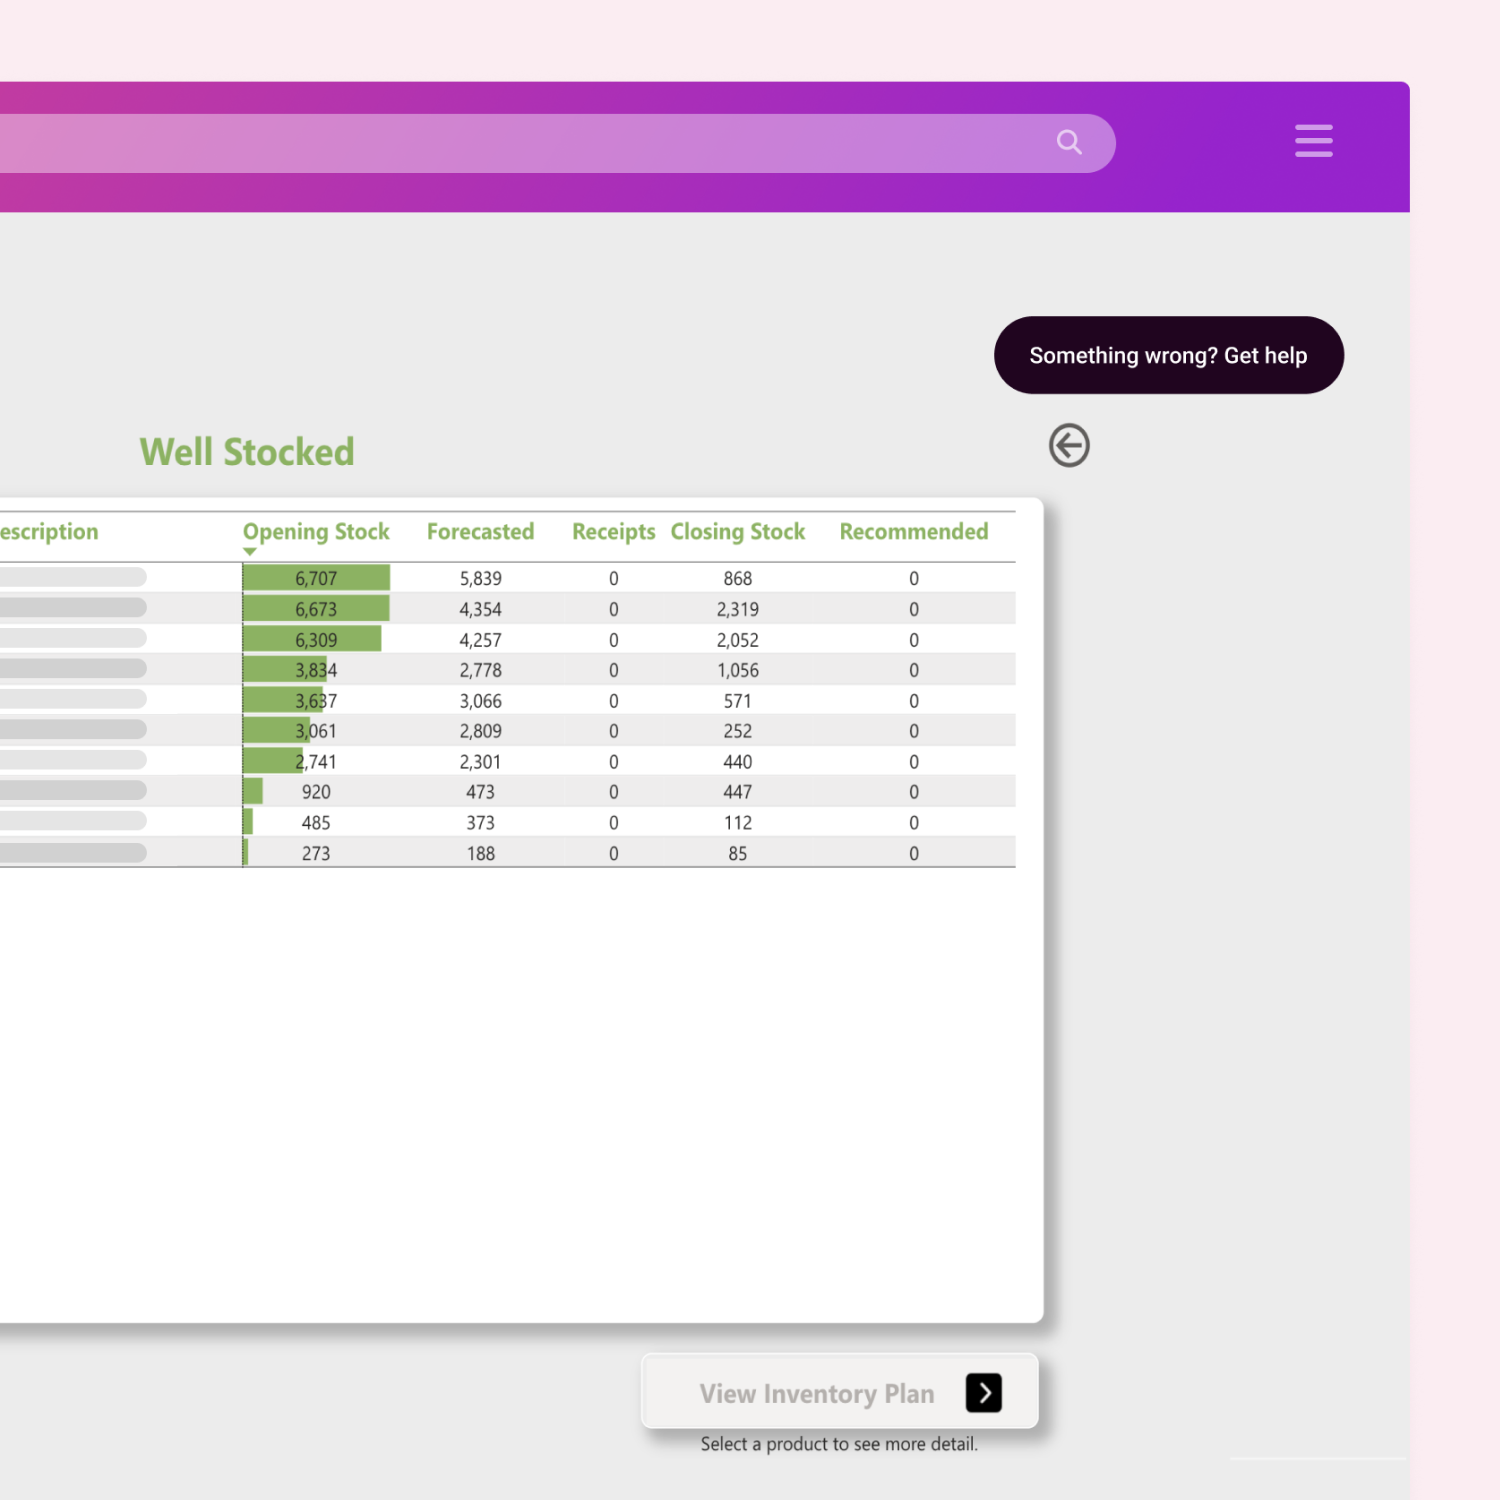The width and height of the screenshot is (1500, 1500).
Task: Click closing stock value 2,319
Action: (x=738, y=609)
